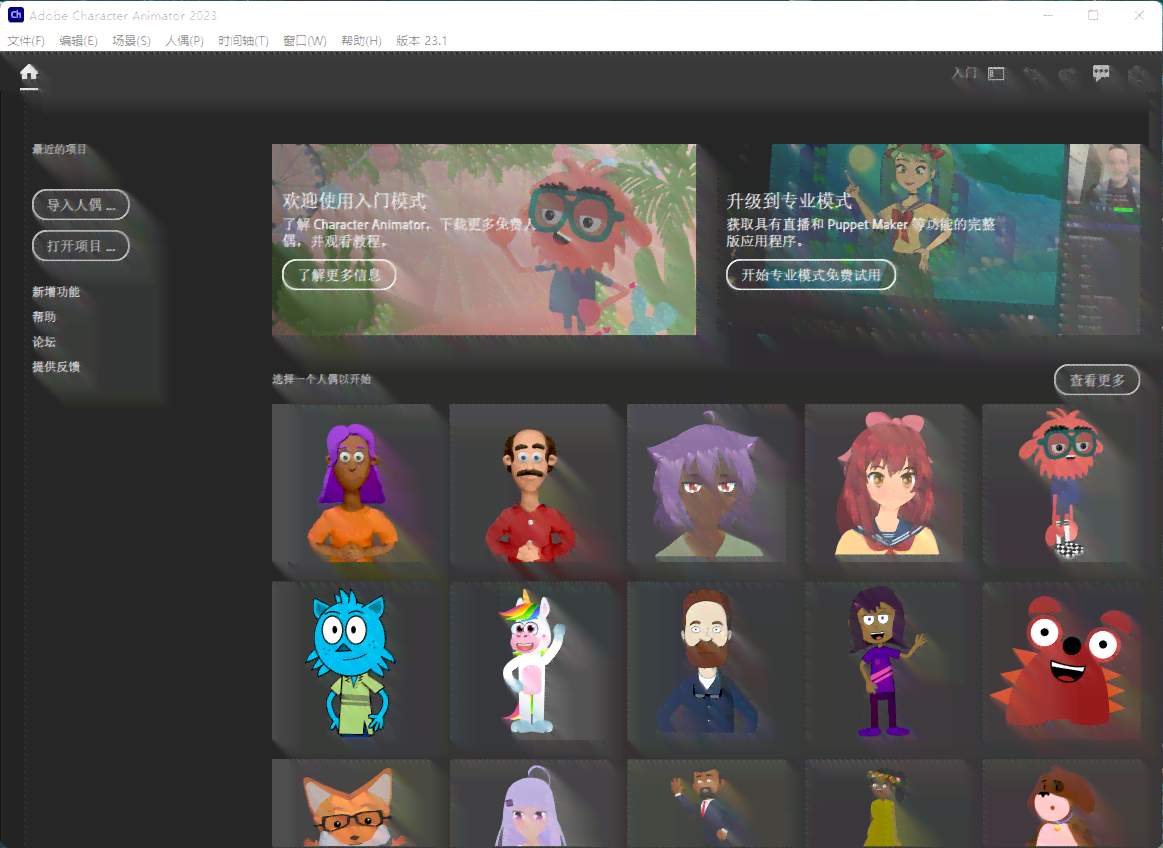Open the 时间轴(T) menu
Viewport: 1163px width, 848px height.
[x=243, y=41]
